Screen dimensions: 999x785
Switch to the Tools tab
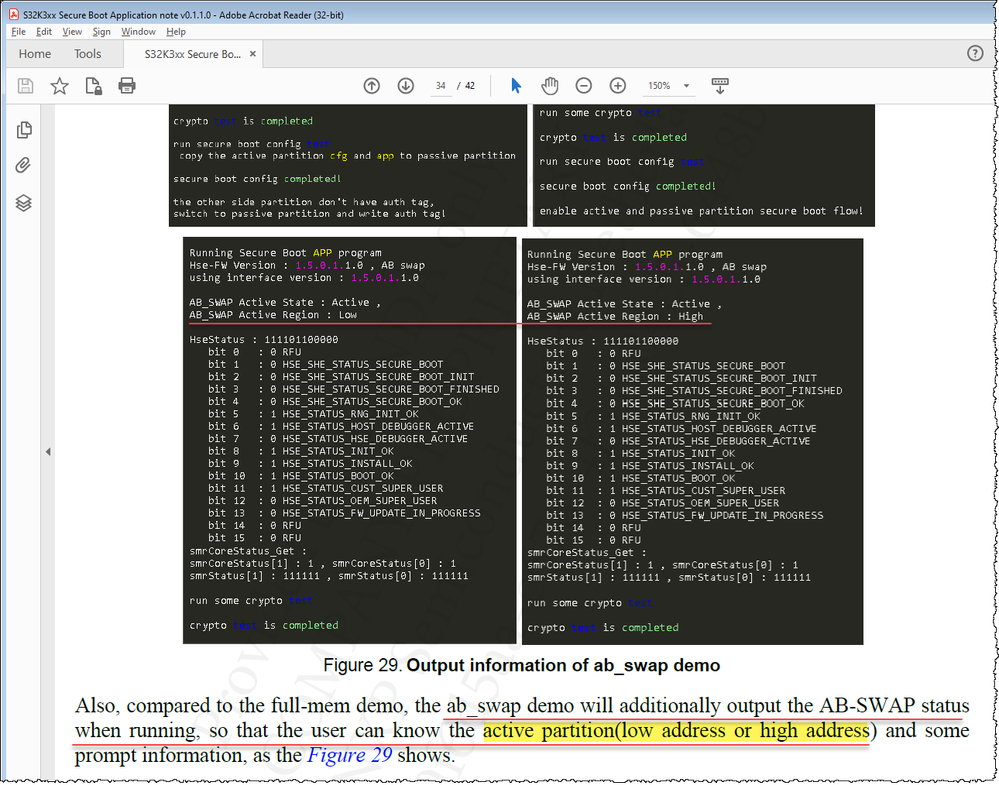click(x=88, y=54)
